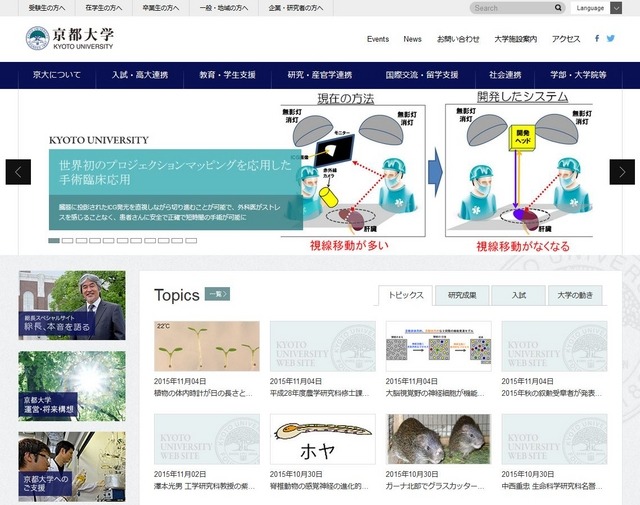Open the 大脳視覚野の神経細胞 topic link

pos(435,394)
